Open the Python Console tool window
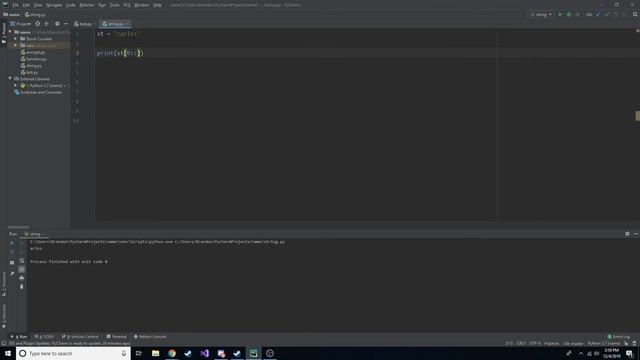The height and width of the screenshot is (360, 640). 150,337
